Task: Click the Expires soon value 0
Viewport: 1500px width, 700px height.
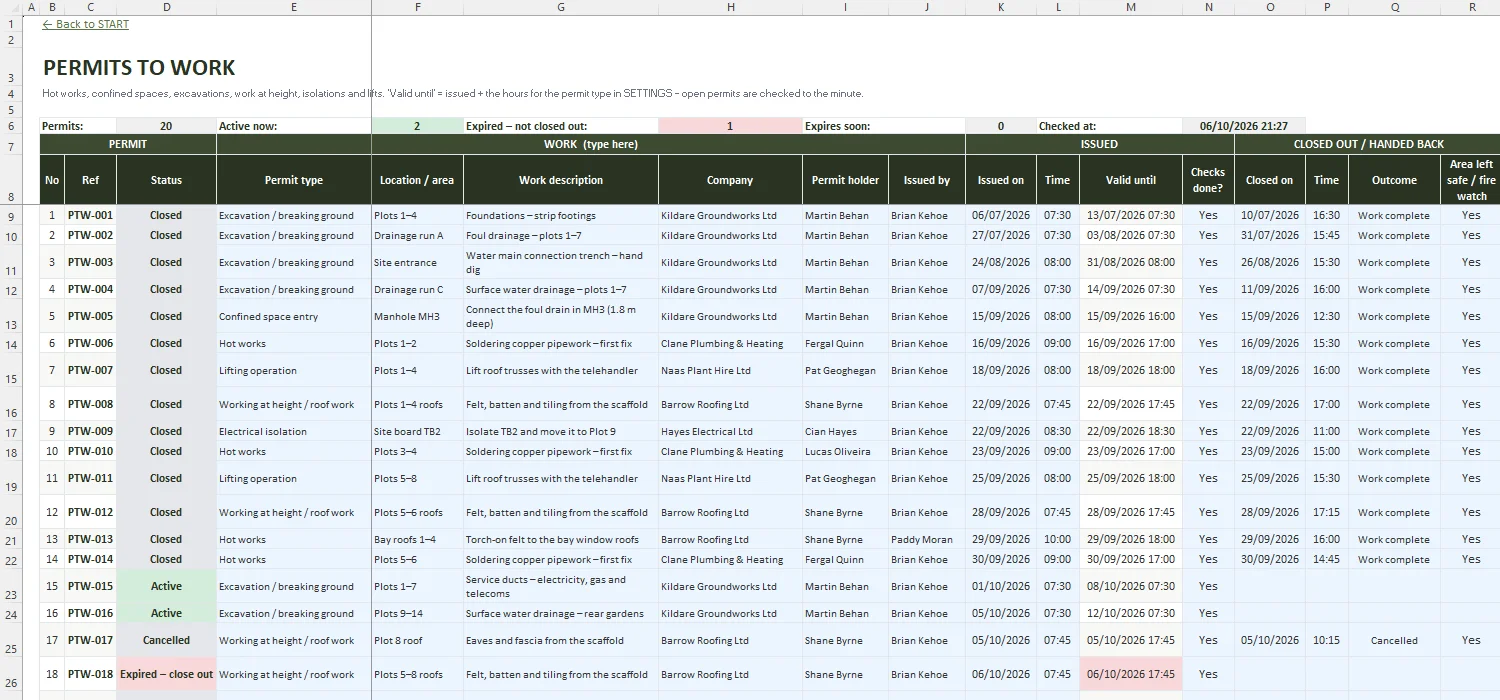Action: pos(1000,126)
